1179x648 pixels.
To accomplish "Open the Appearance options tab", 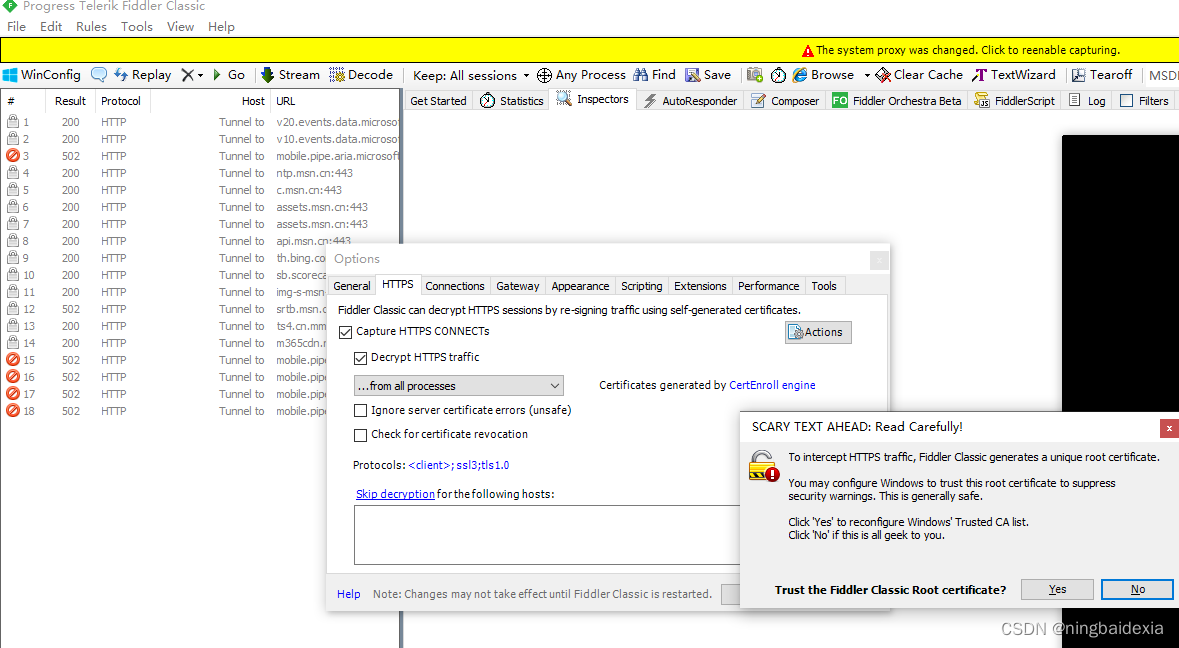I will point(580,286).
